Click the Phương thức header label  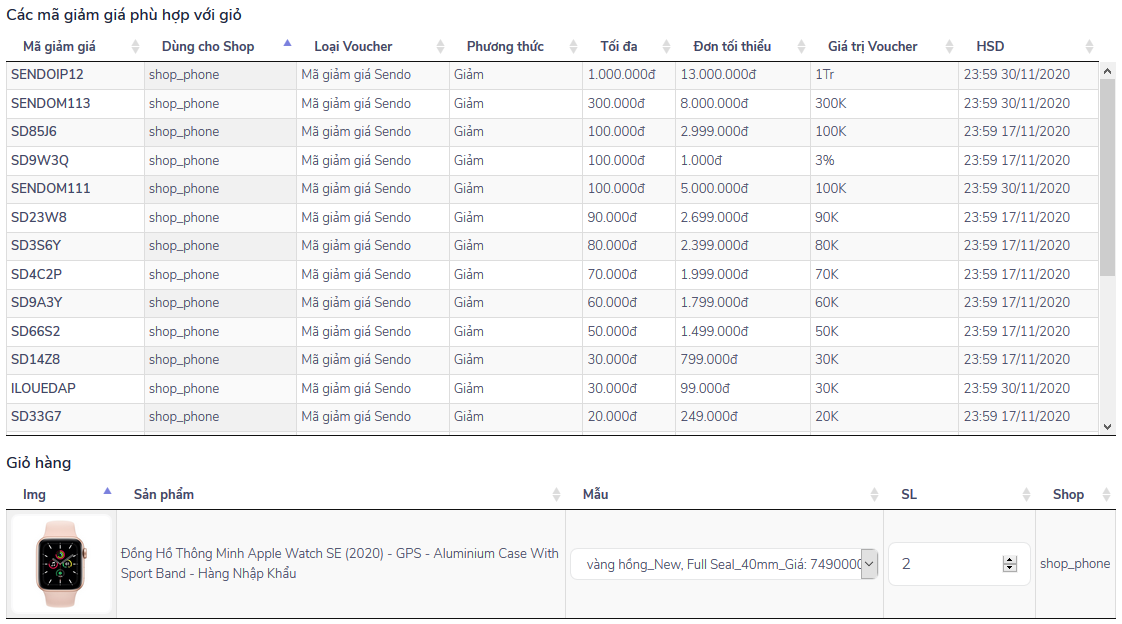(x=505, y=47)
